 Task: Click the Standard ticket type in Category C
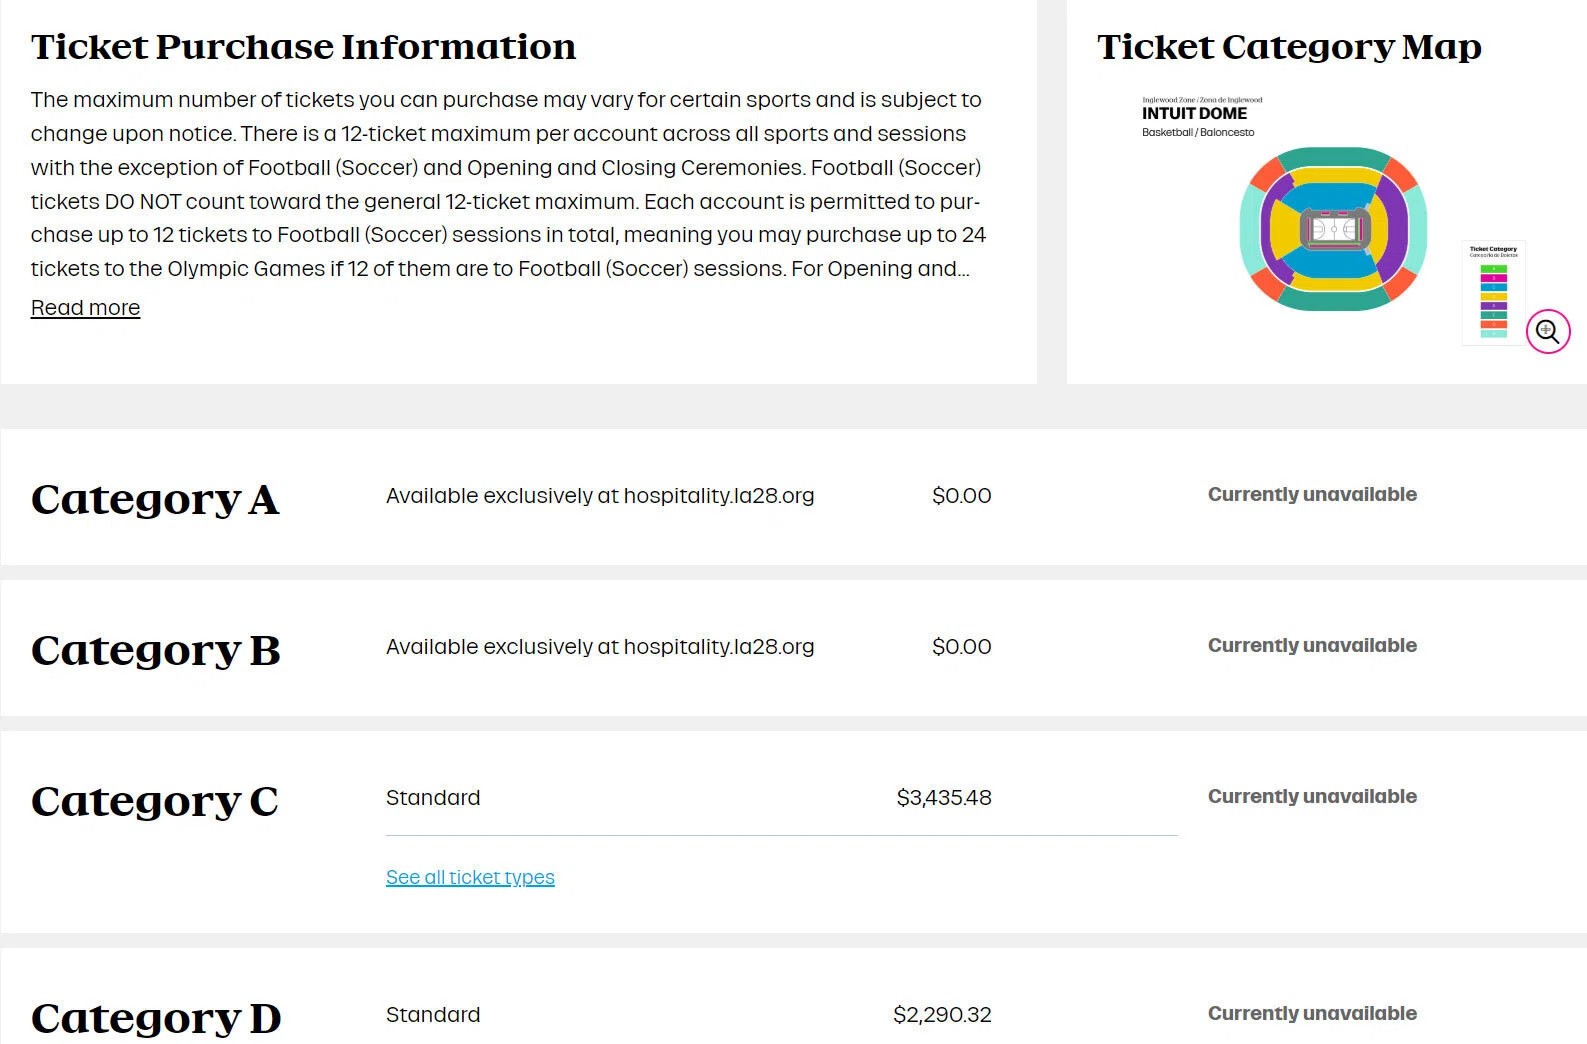pyautogui.click(x=433, y=798)
